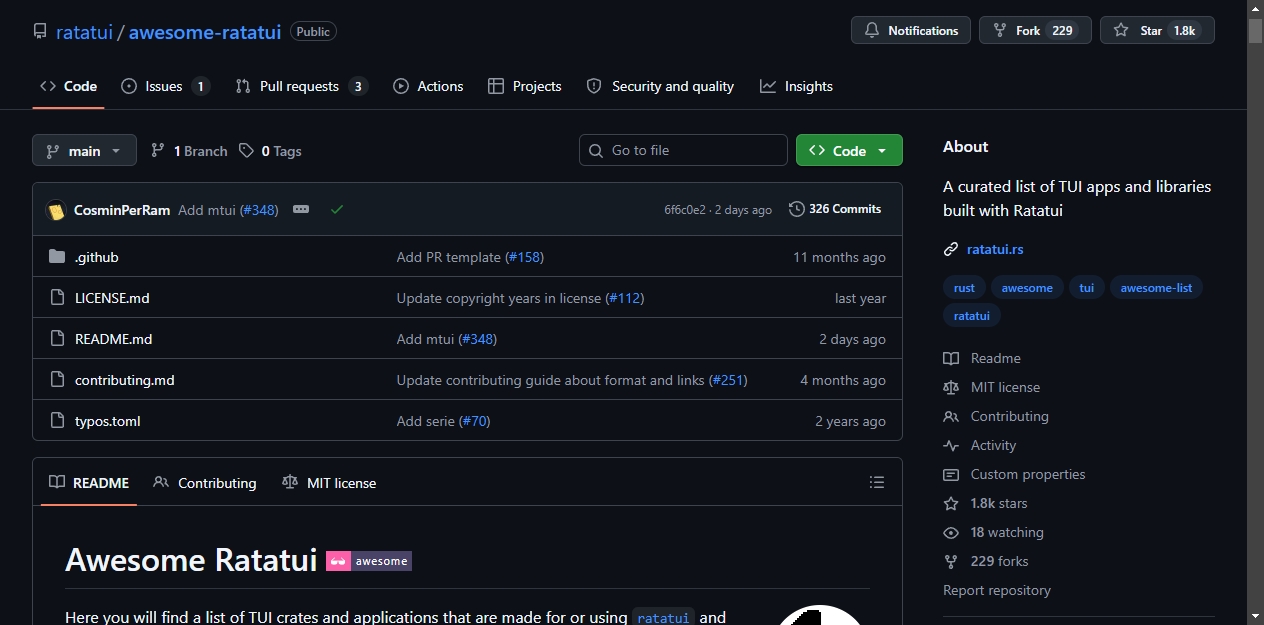Fork the repository
This screenshot has height=625, width=1264.
(x=1034, y=30)
